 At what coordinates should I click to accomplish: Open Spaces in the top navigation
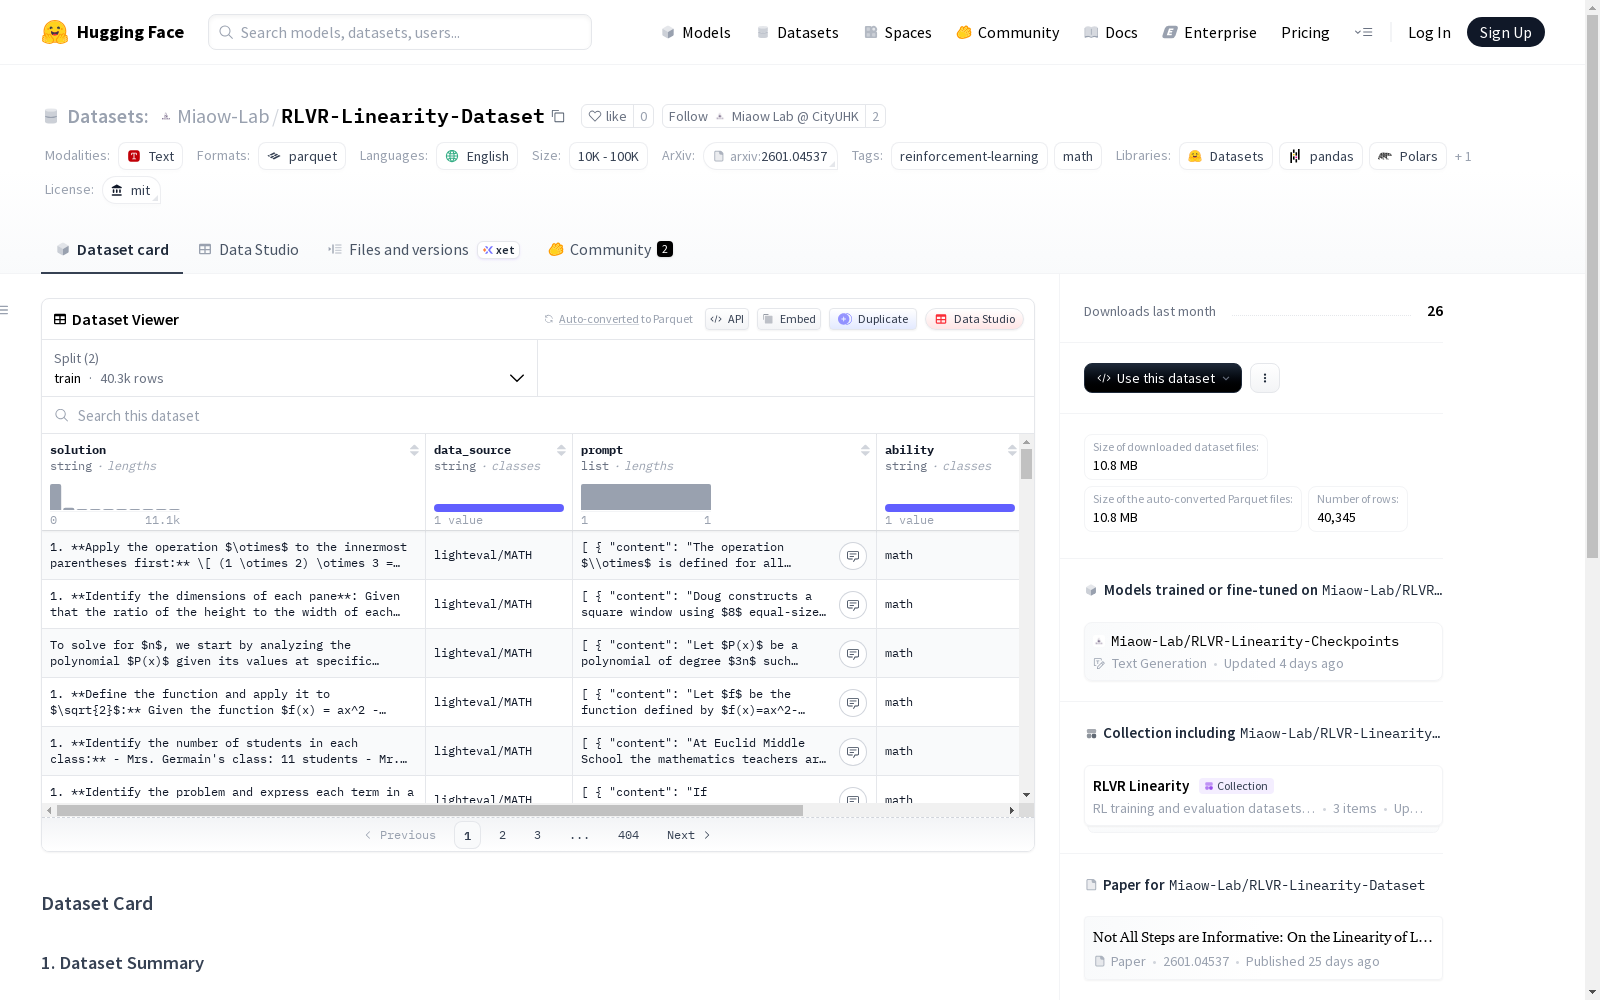(898, 32)
